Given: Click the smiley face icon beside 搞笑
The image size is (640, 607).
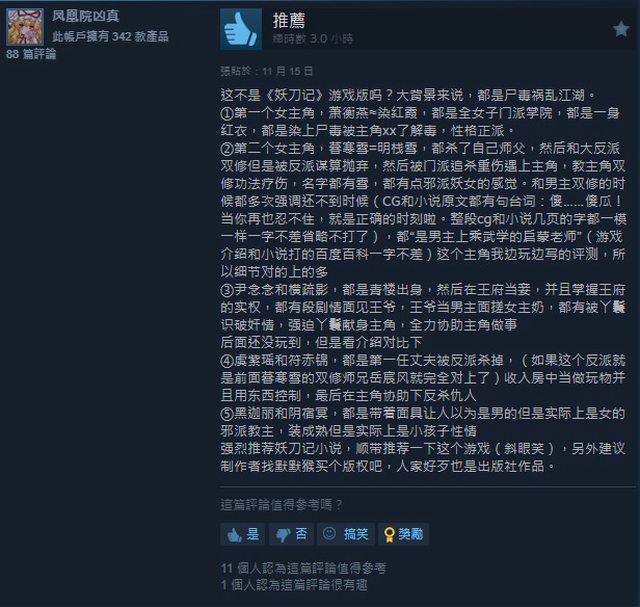Looking at the screenshot, I should 329,533.
